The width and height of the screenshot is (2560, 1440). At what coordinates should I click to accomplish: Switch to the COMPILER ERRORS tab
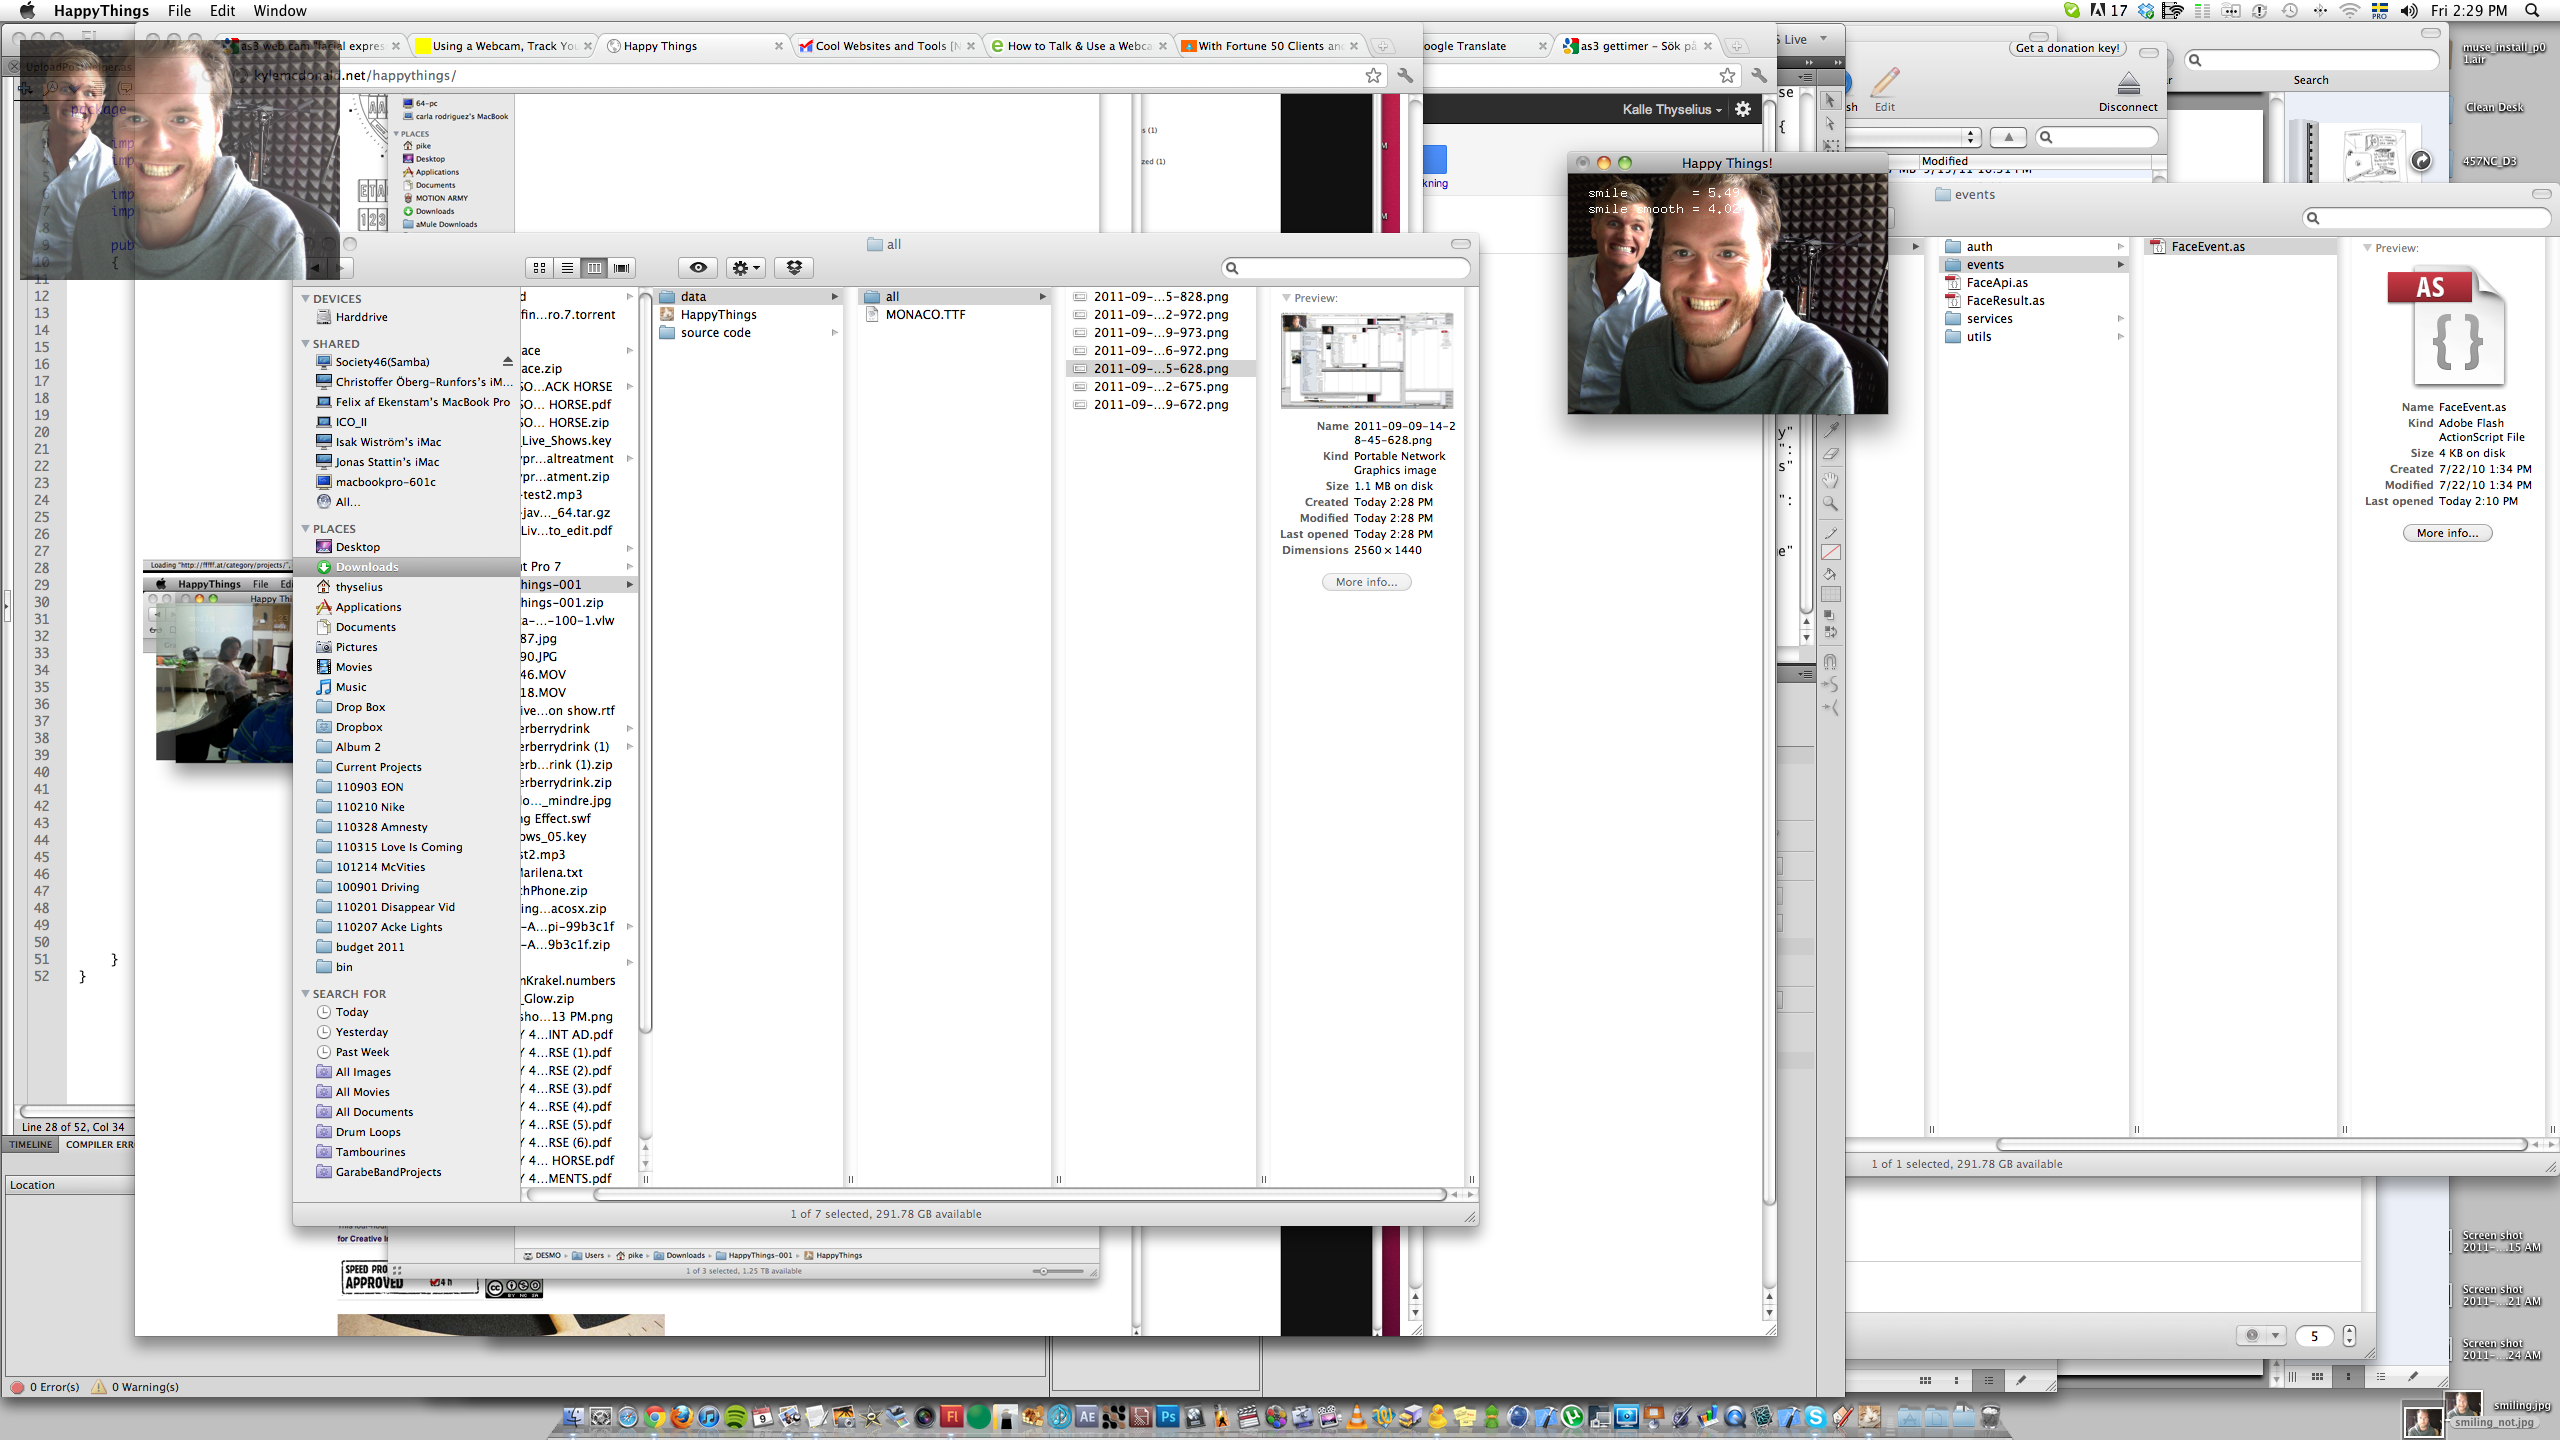pyautogui.click(x=98, y=1145)
